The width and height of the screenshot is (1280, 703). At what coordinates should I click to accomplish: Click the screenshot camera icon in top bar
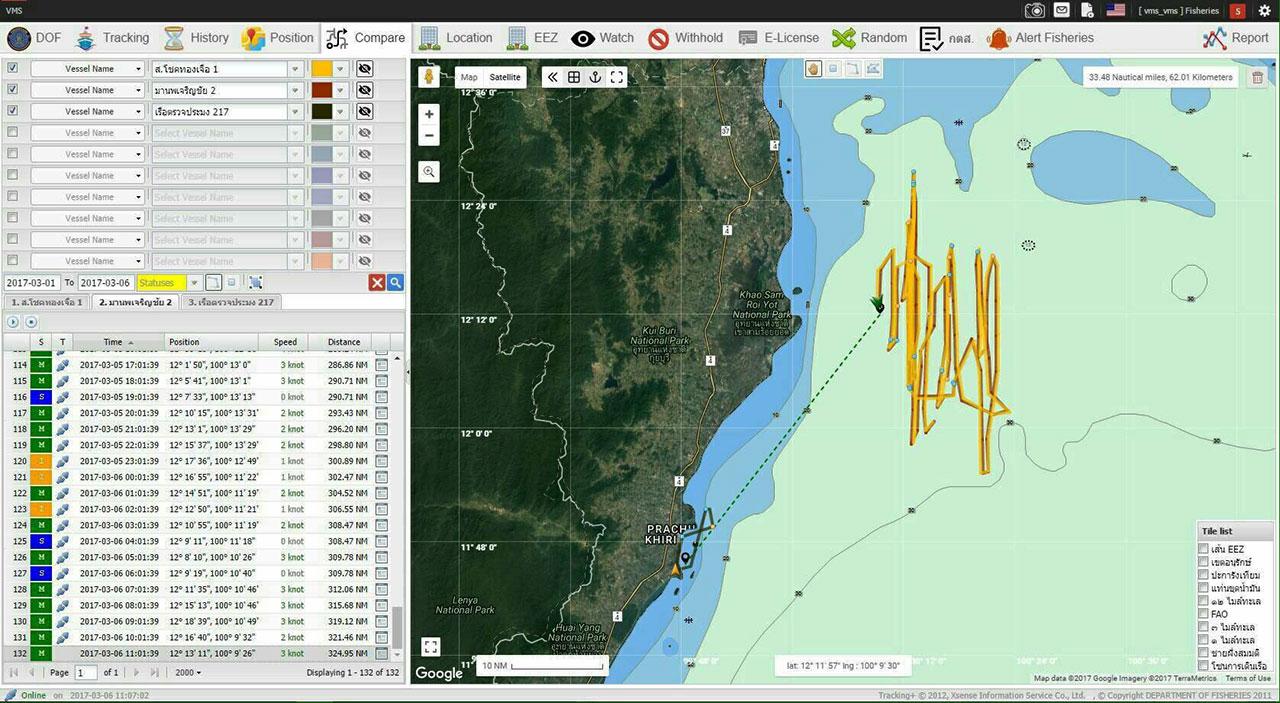tap(1035, 10)
